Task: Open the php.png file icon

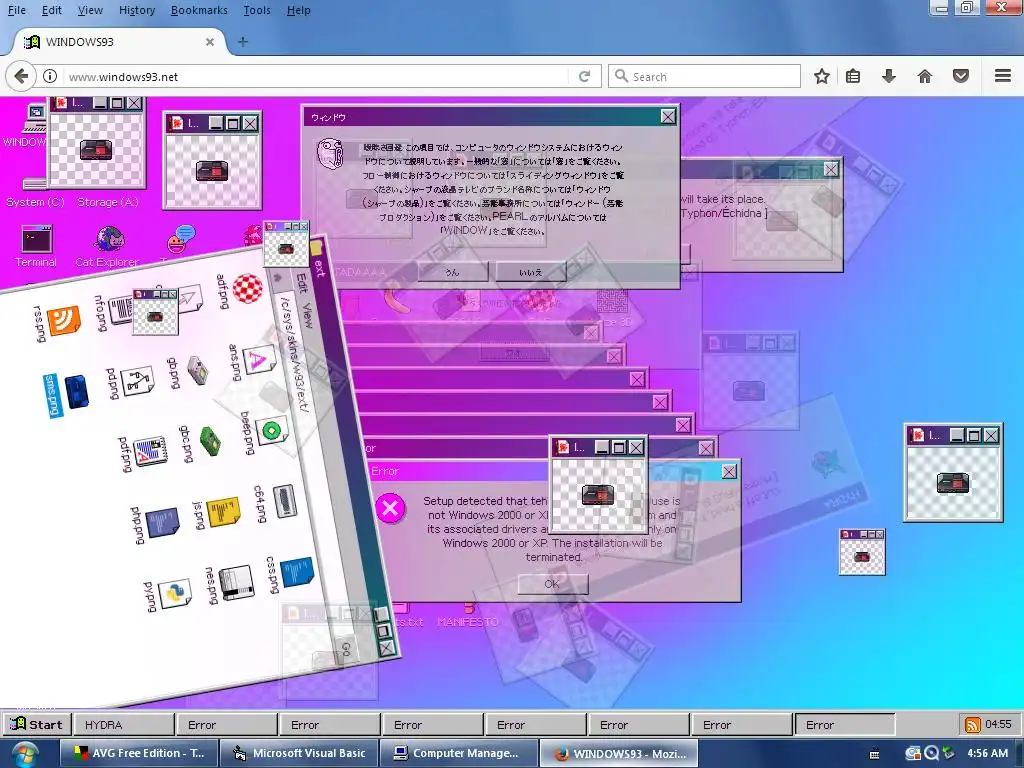Action: point(163,523)
